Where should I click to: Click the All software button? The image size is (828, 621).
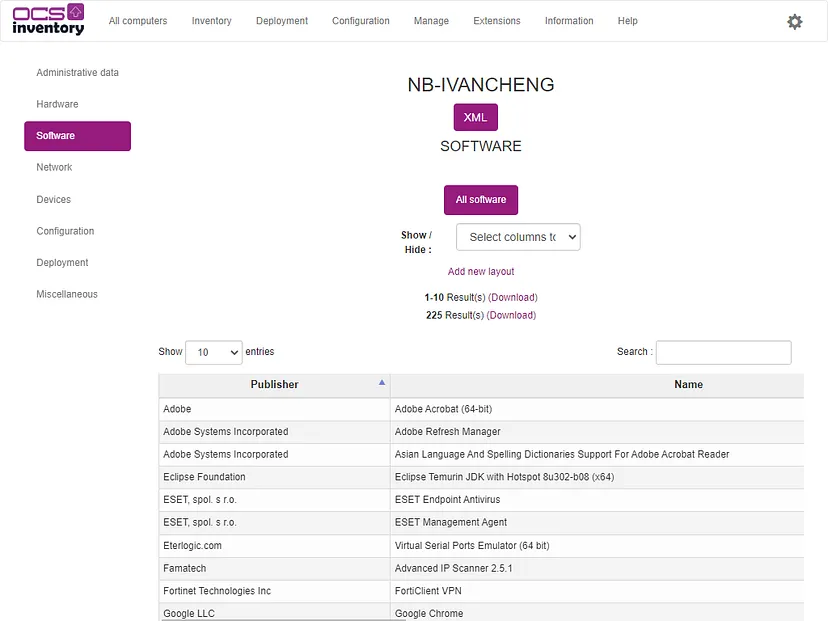point(481,200)
